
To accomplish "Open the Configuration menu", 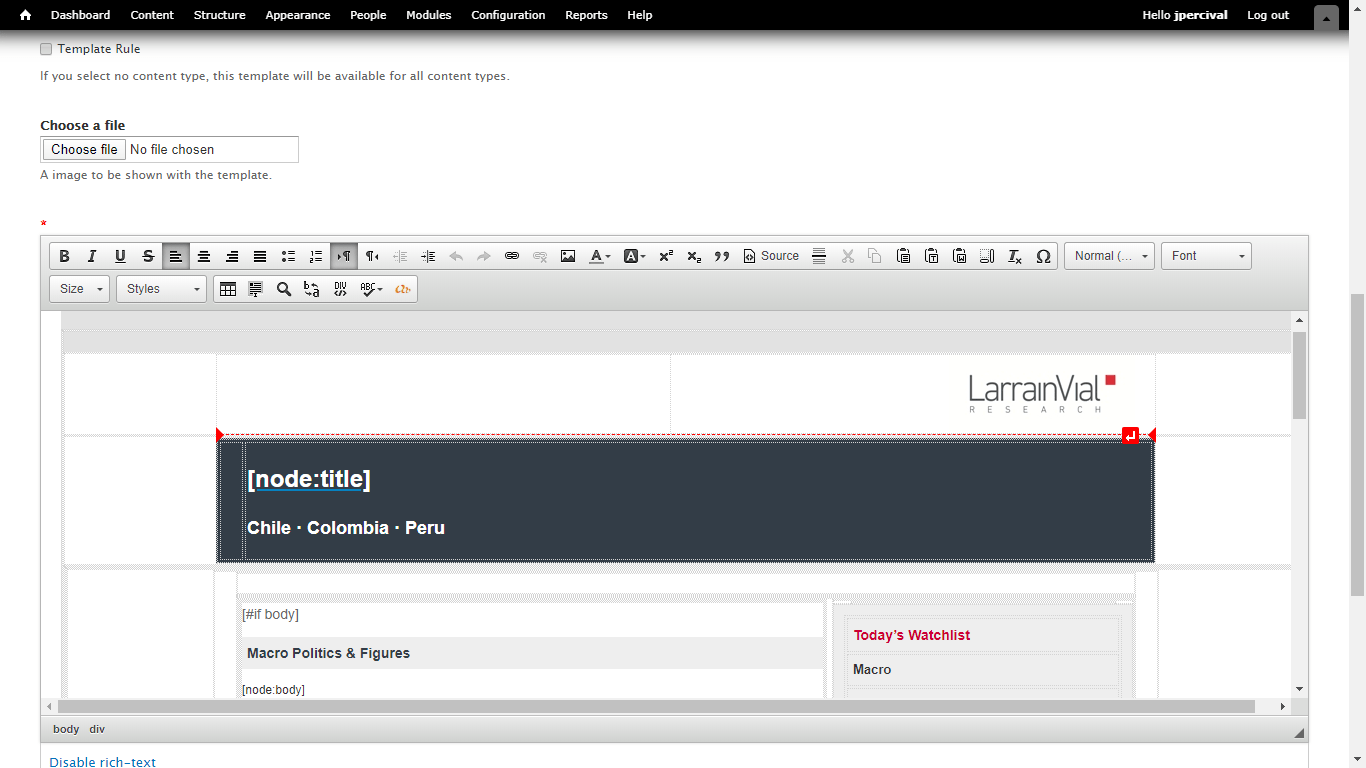I will coord(508,15).
